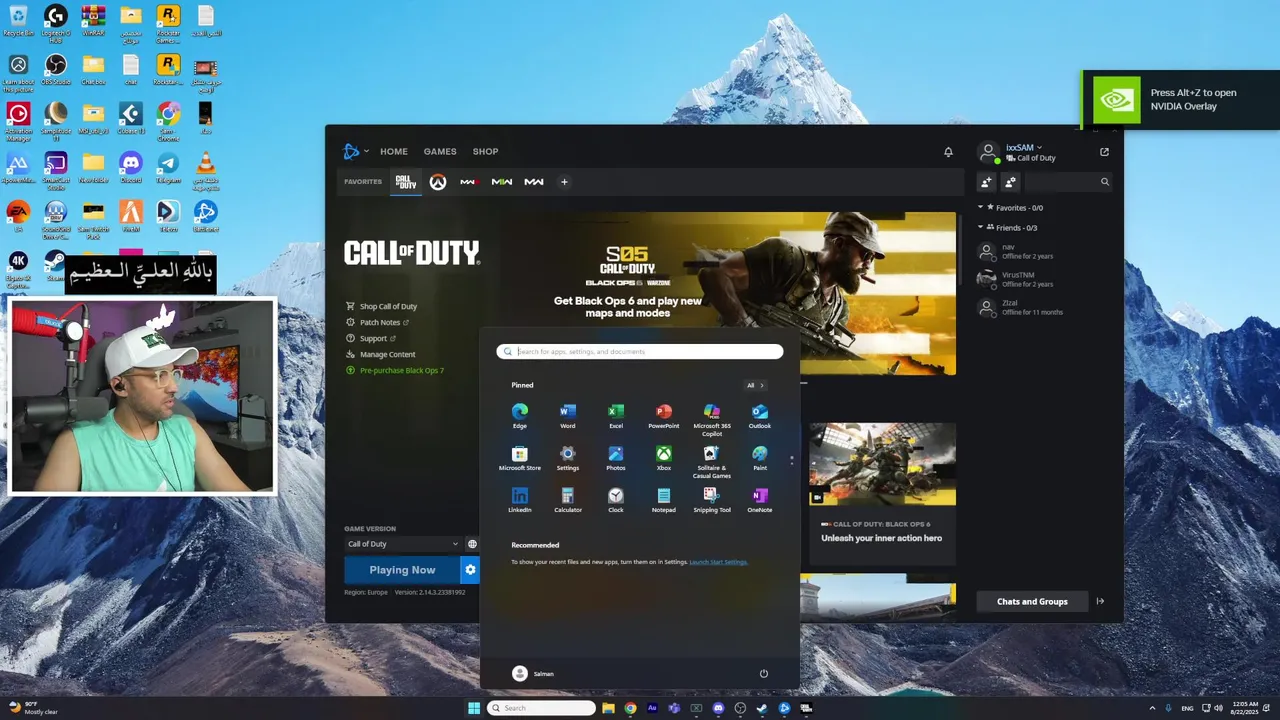This screenshot has width=1280, height=720.
Task: Select VLC cone icon on desktop
Action: (205, 170)
